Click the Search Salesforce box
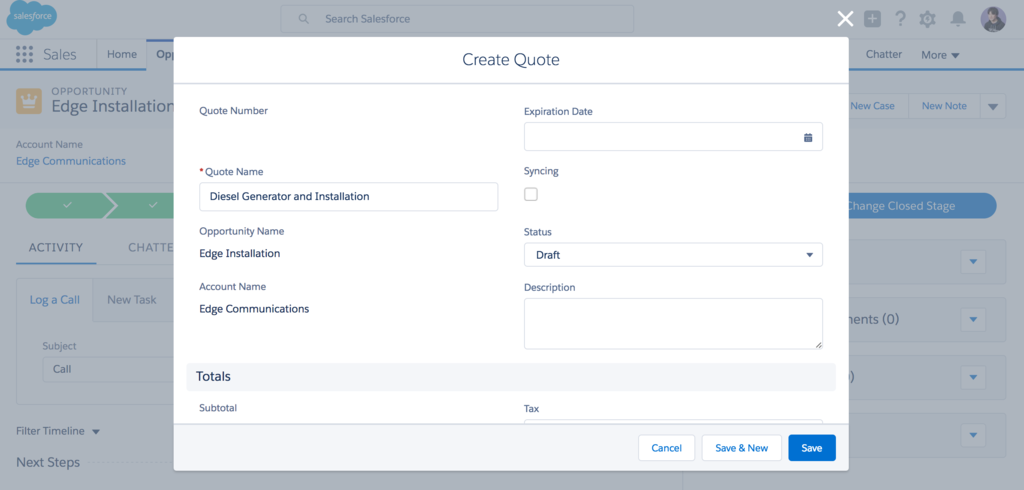 click(457, 19)
